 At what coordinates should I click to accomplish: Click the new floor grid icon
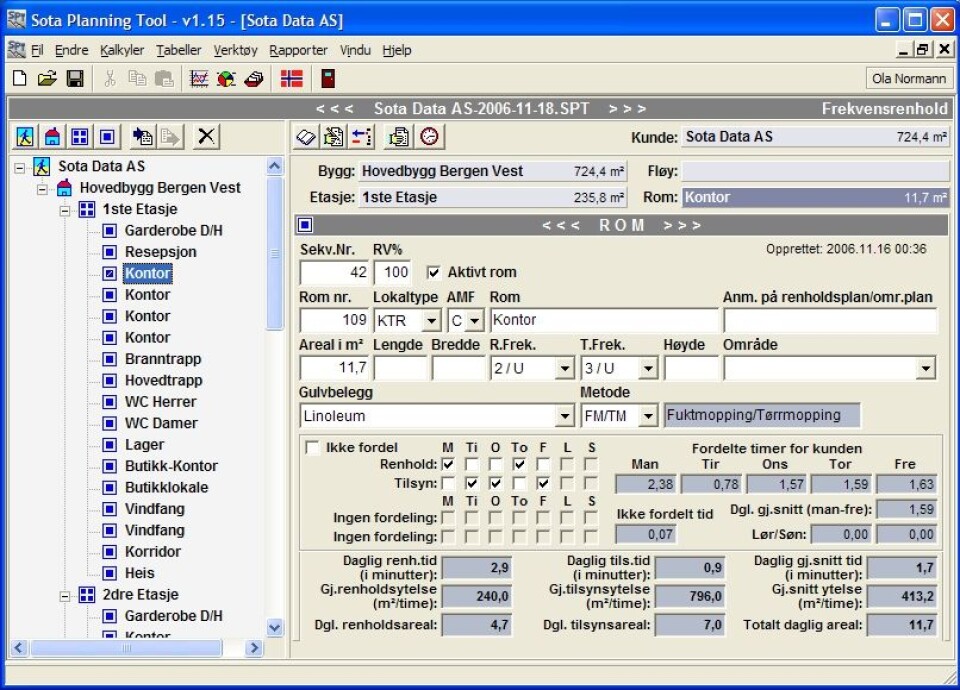[x=80, y=136]
